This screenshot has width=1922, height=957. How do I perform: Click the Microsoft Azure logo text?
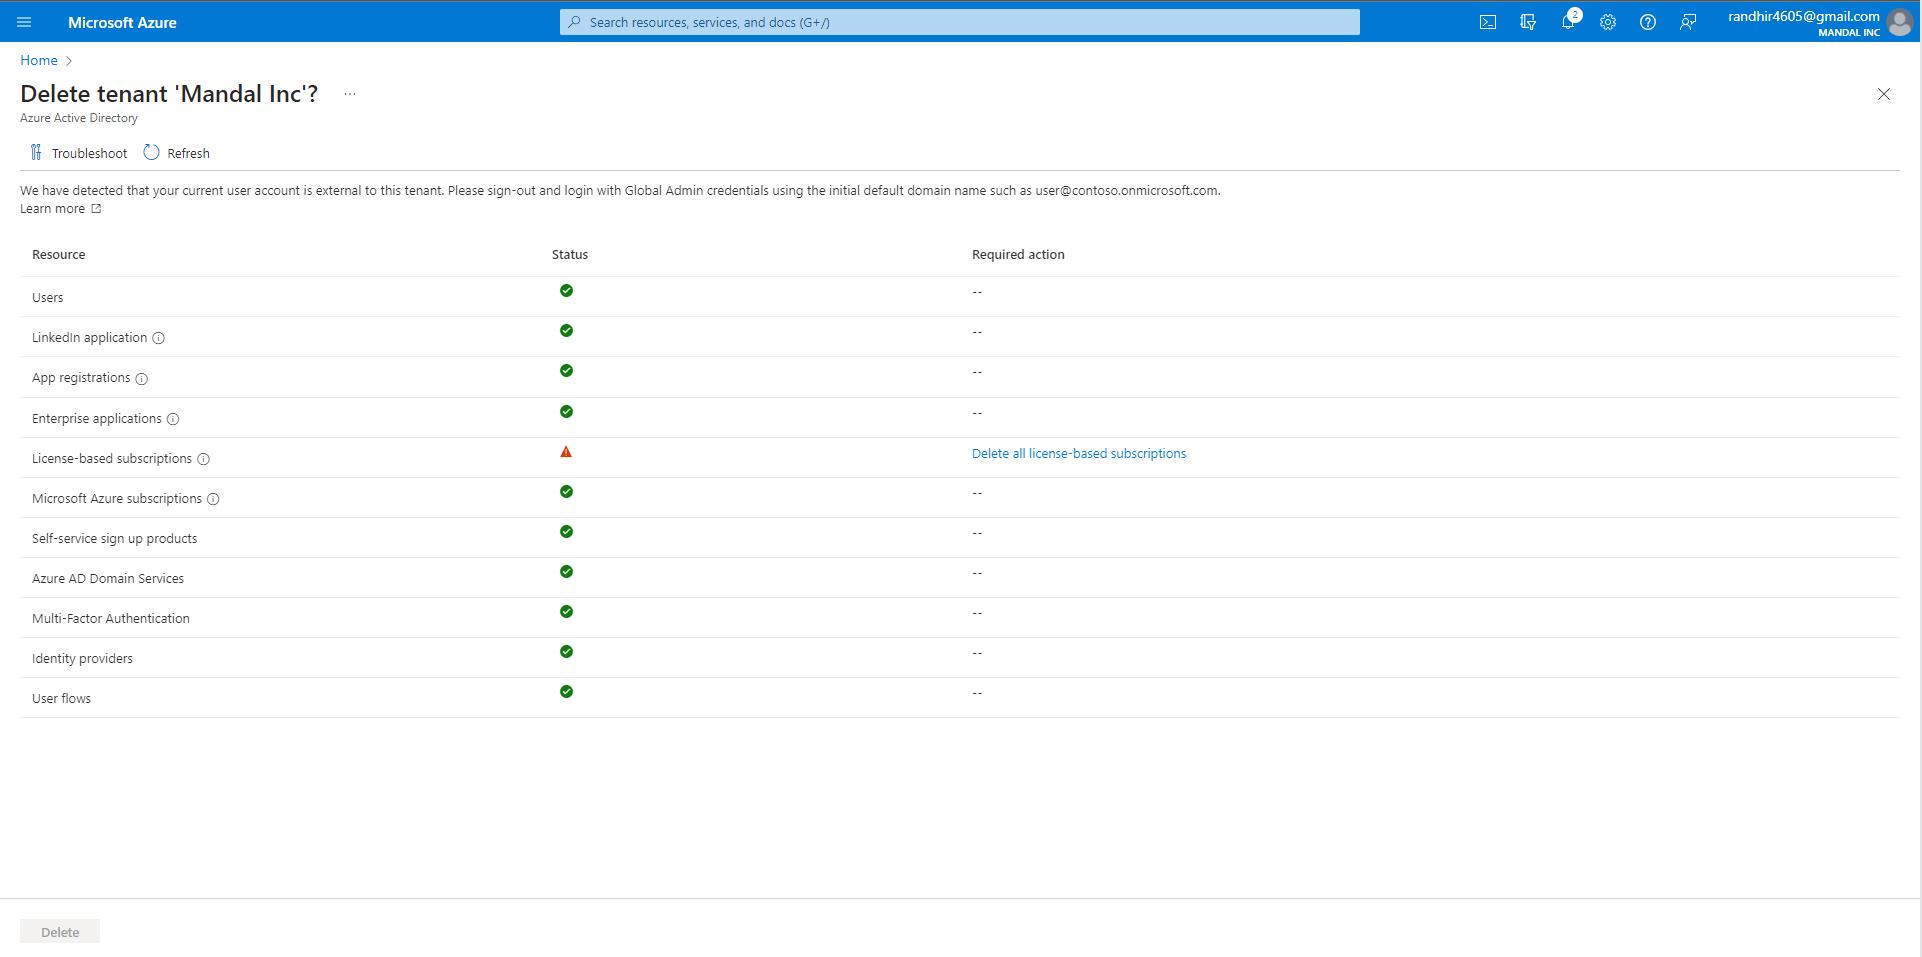click(x=122, y=22)
